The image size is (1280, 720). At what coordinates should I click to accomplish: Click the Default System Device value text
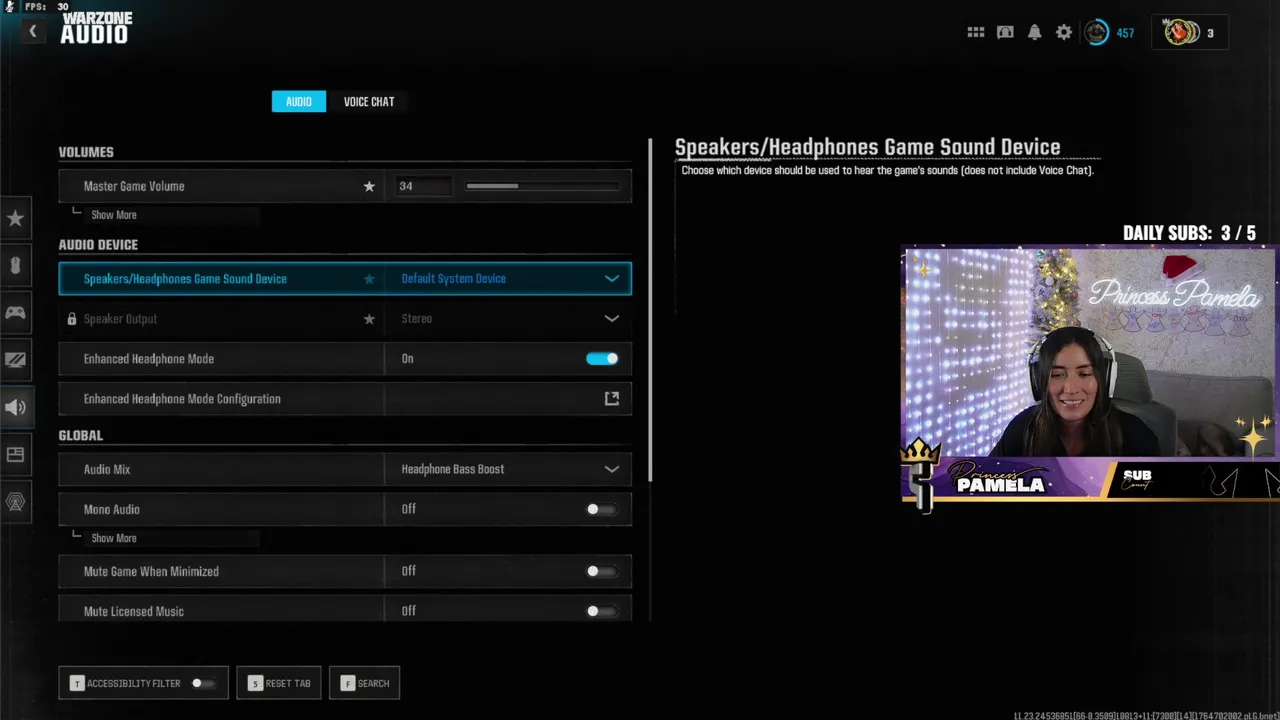coord(454,279)
